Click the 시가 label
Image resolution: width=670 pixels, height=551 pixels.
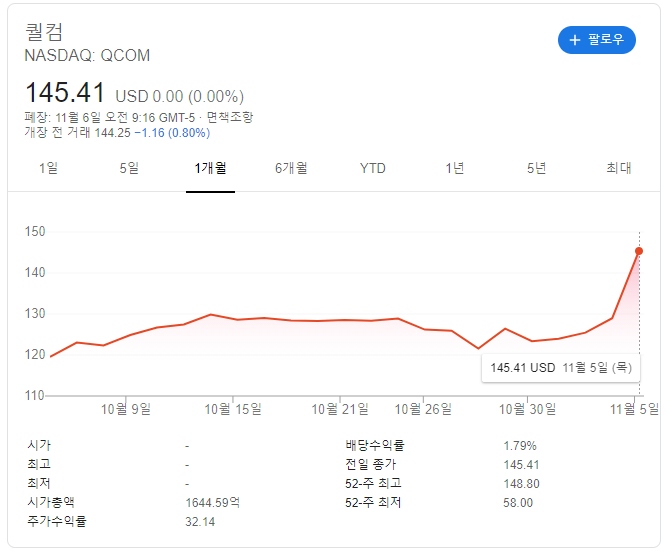(x=39, y=445)
